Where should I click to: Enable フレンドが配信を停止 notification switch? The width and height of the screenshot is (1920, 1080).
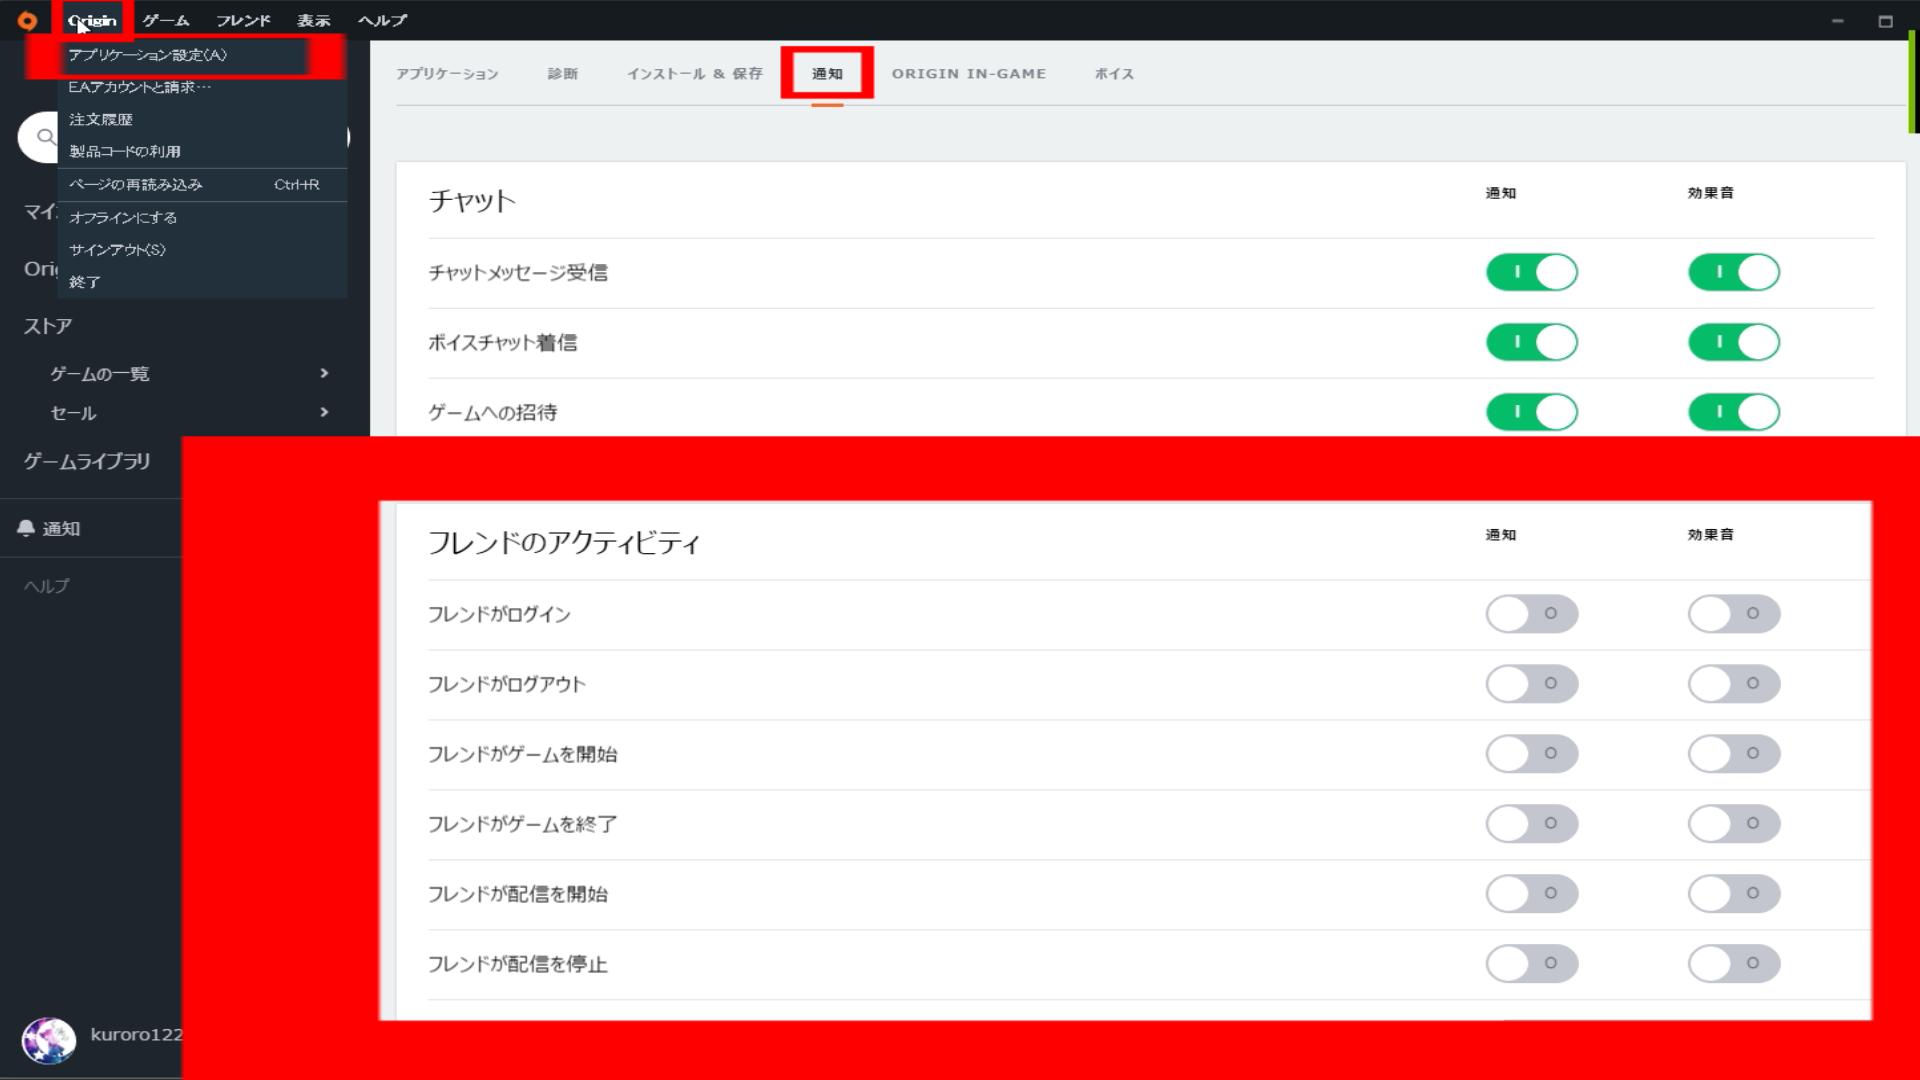click(1532, 964)
